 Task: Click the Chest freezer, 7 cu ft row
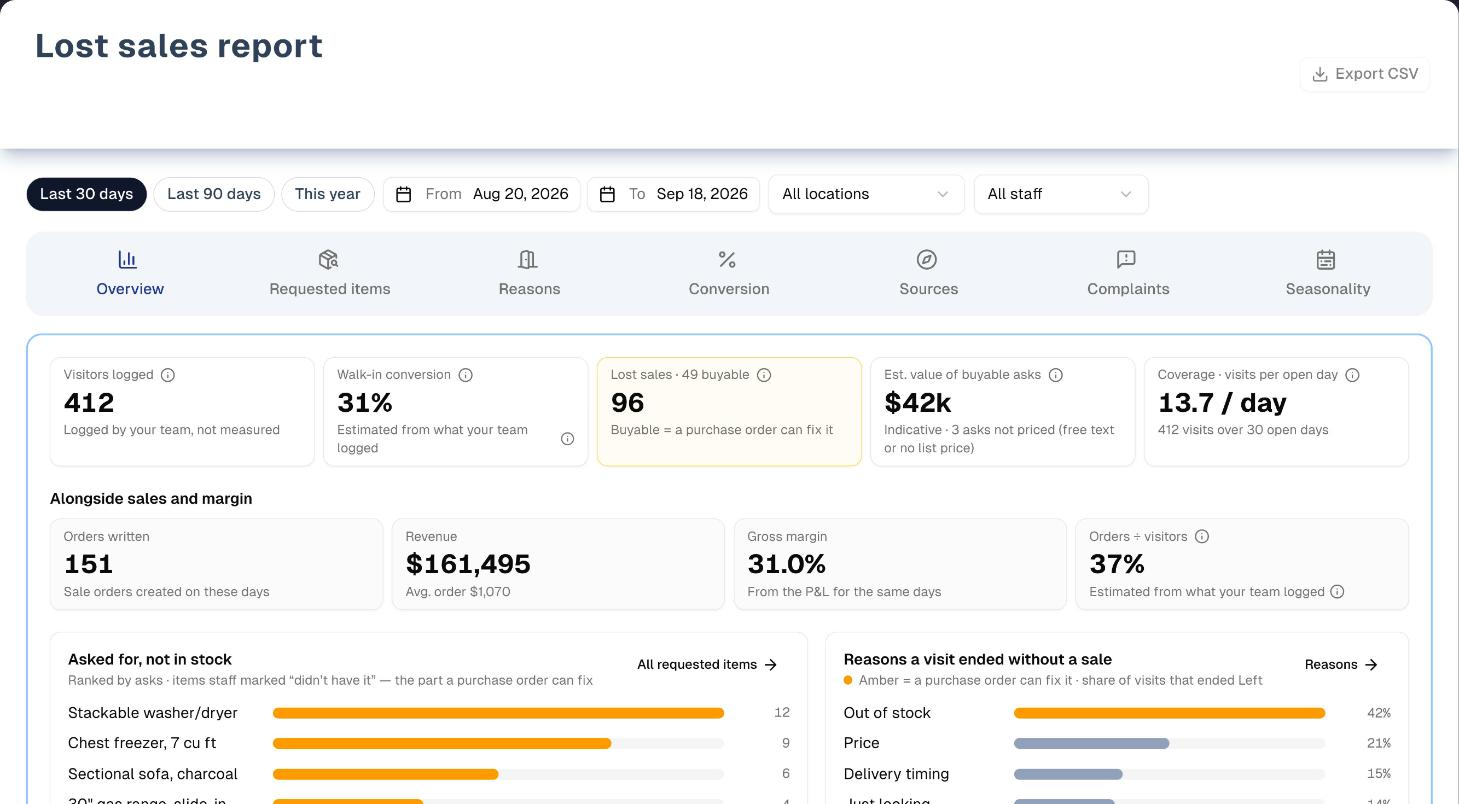point(429,743)
